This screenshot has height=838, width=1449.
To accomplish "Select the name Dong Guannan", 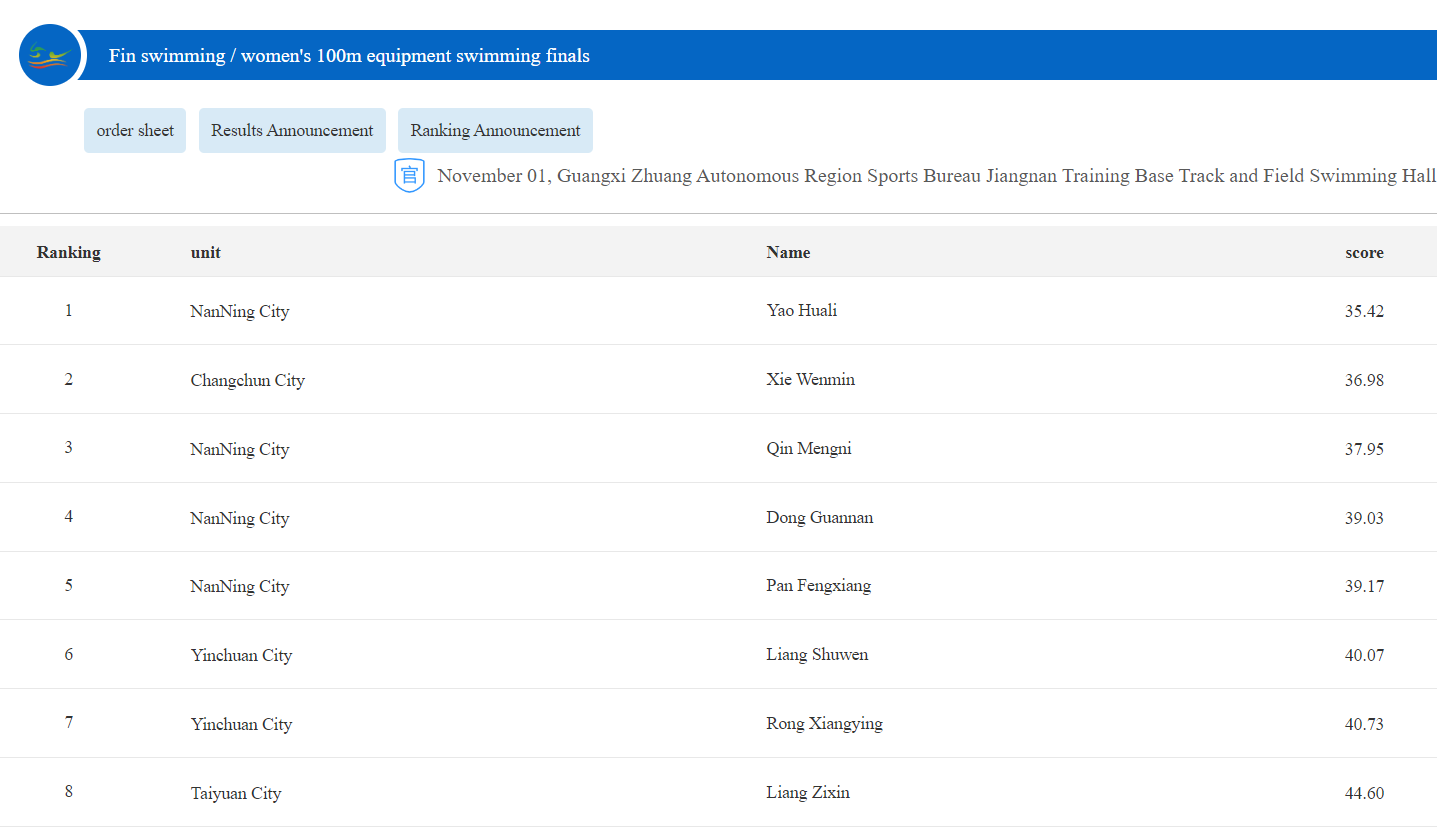I will coord(820,518).
